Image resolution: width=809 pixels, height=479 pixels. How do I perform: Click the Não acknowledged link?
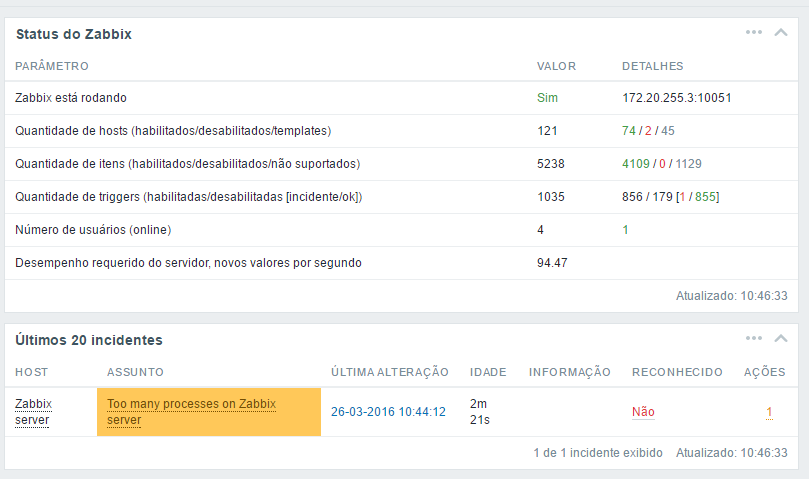pos(643,411)
